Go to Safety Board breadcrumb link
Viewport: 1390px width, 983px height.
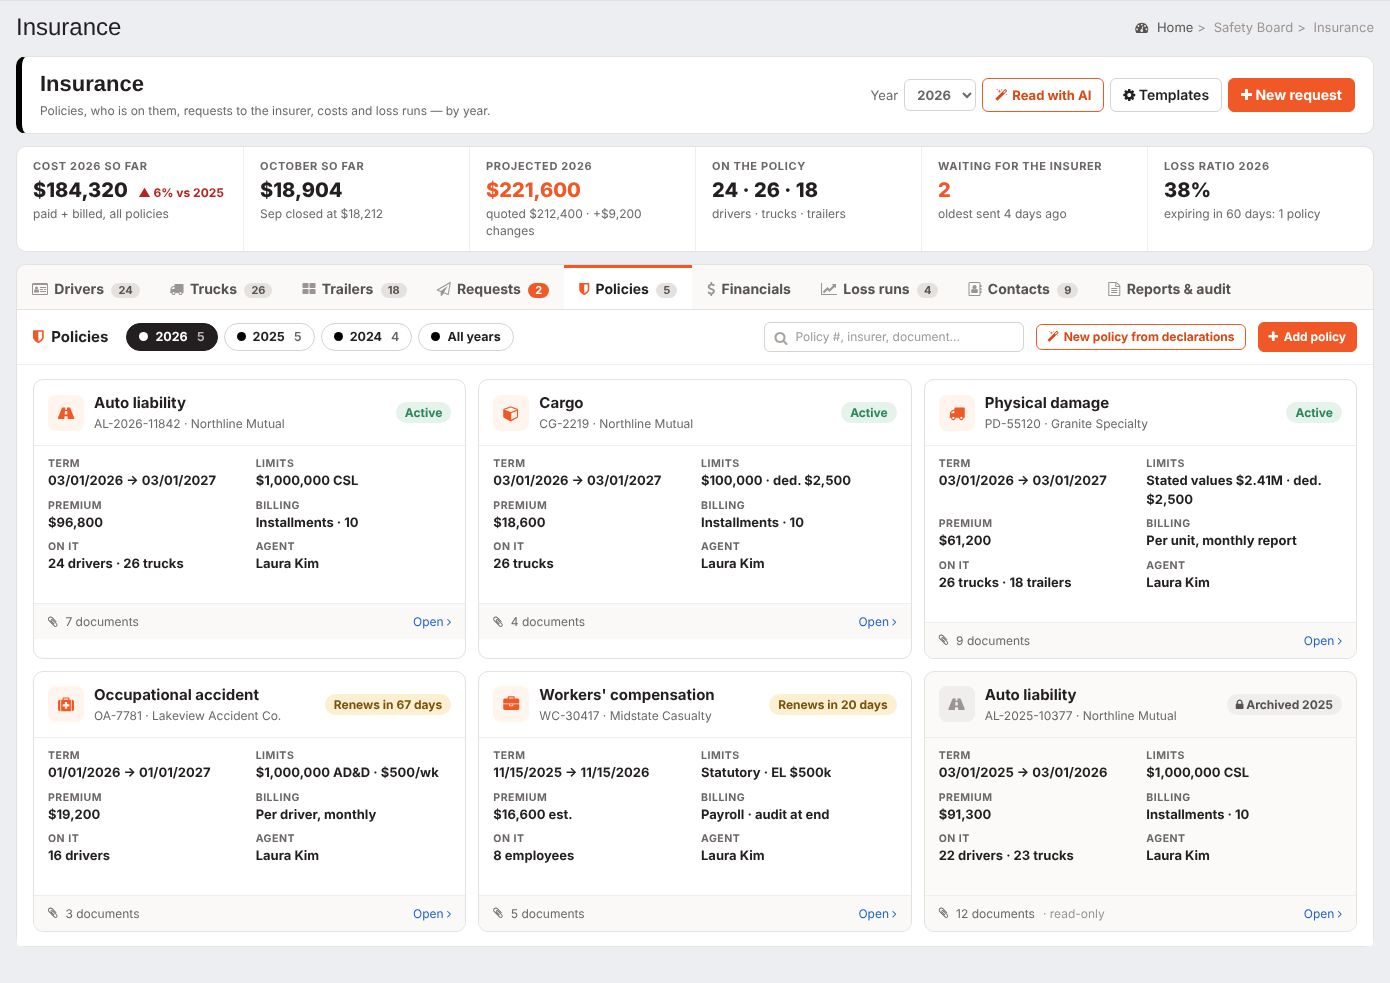[1253, 28]
